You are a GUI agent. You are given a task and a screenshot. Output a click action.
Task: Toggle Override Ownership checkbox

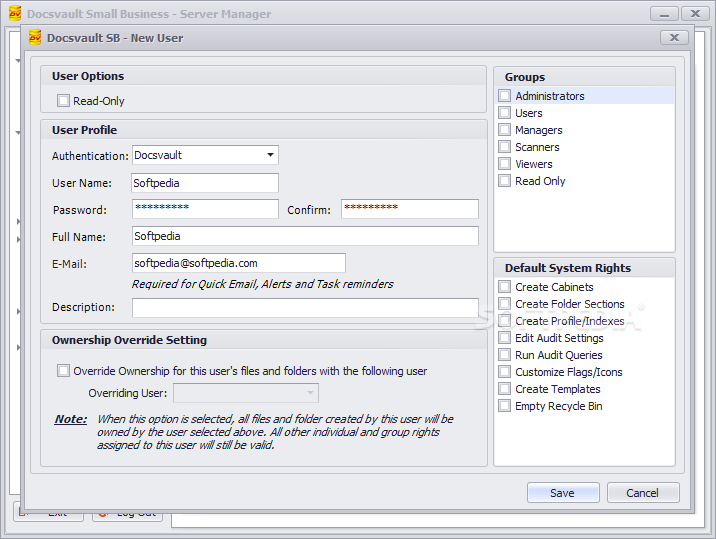(63, 370)
